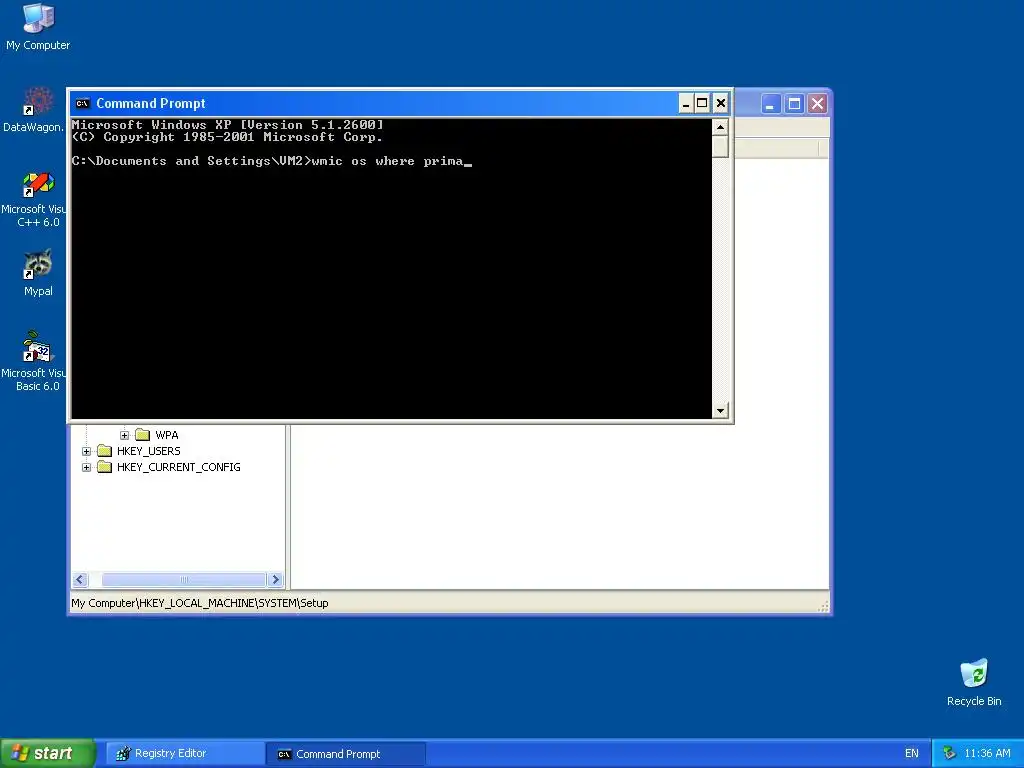Switch to Registry Editor in taskbar
The height and width of the screenshot is (768, 1024).
(x=185, y=754)
